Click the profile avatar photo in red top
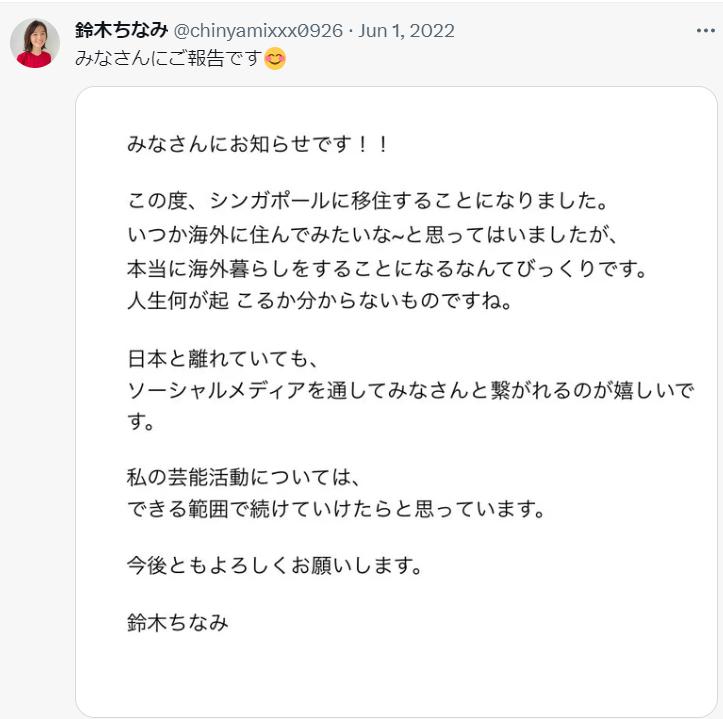Screen dimensions: 723x719 35,43
